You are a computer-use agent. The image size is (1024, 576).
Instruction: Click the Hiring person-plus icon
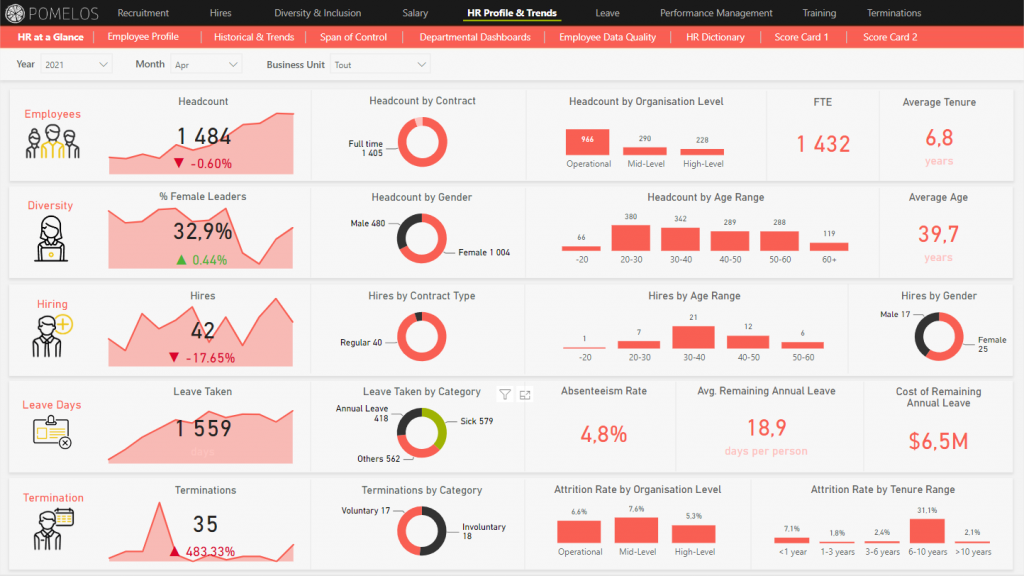51,336
